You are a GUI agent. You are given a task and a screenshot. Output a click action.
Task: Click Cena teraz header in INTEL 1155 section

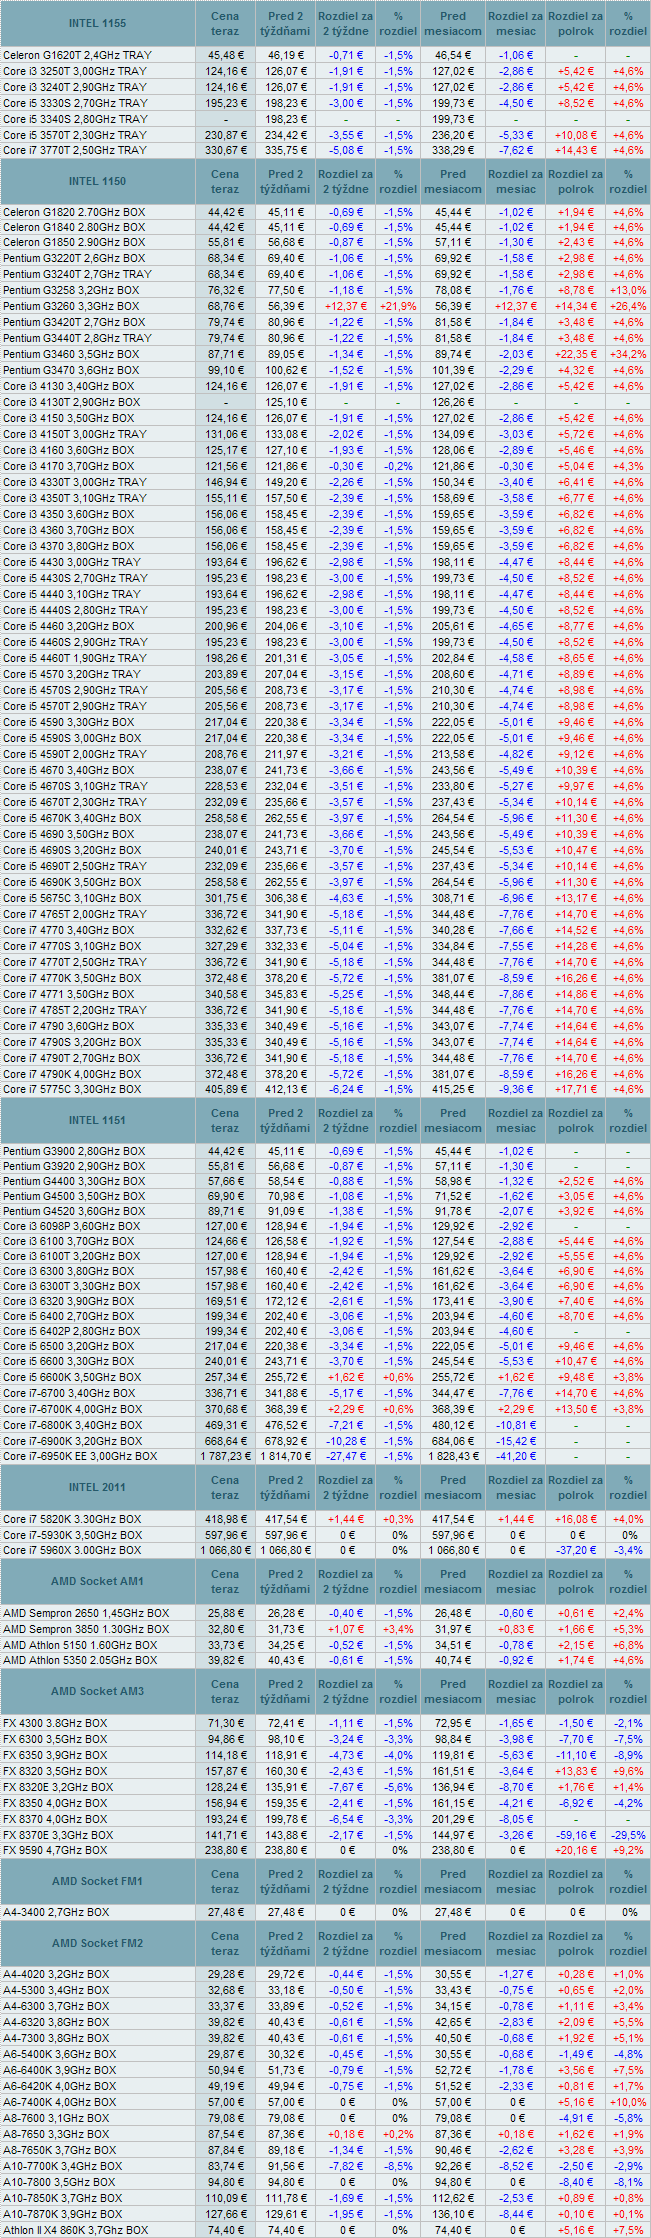point(225,23)
